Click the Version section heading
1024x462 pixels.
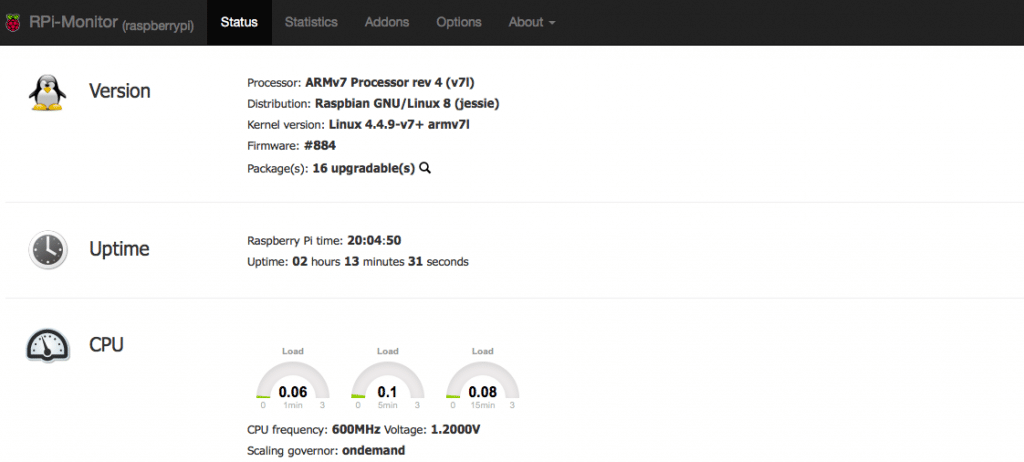(x=120, y=91)
